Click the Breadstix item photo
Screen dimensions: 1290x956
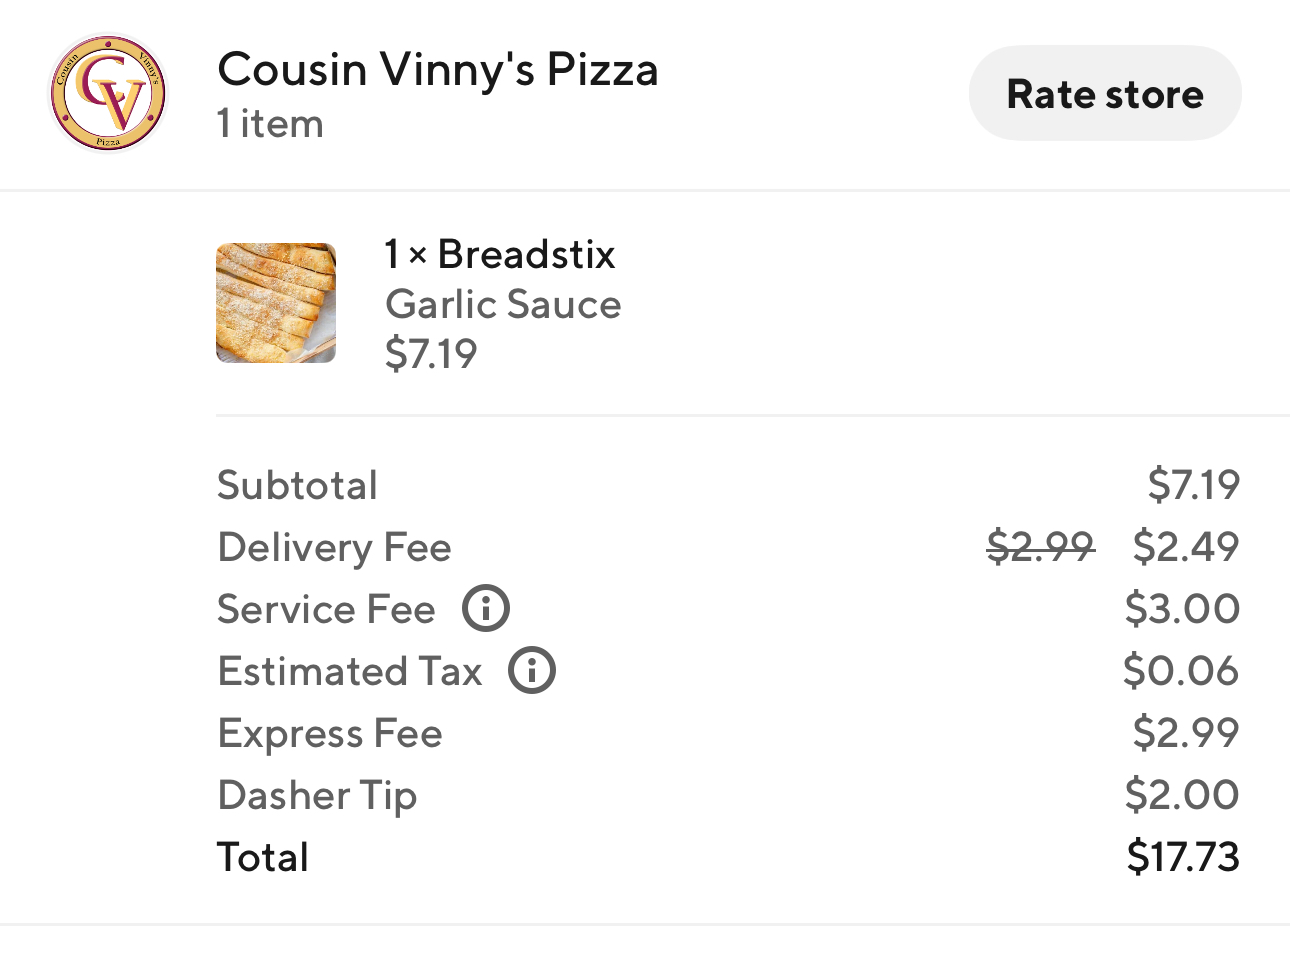pyautogui.click(x=276, y=303)
